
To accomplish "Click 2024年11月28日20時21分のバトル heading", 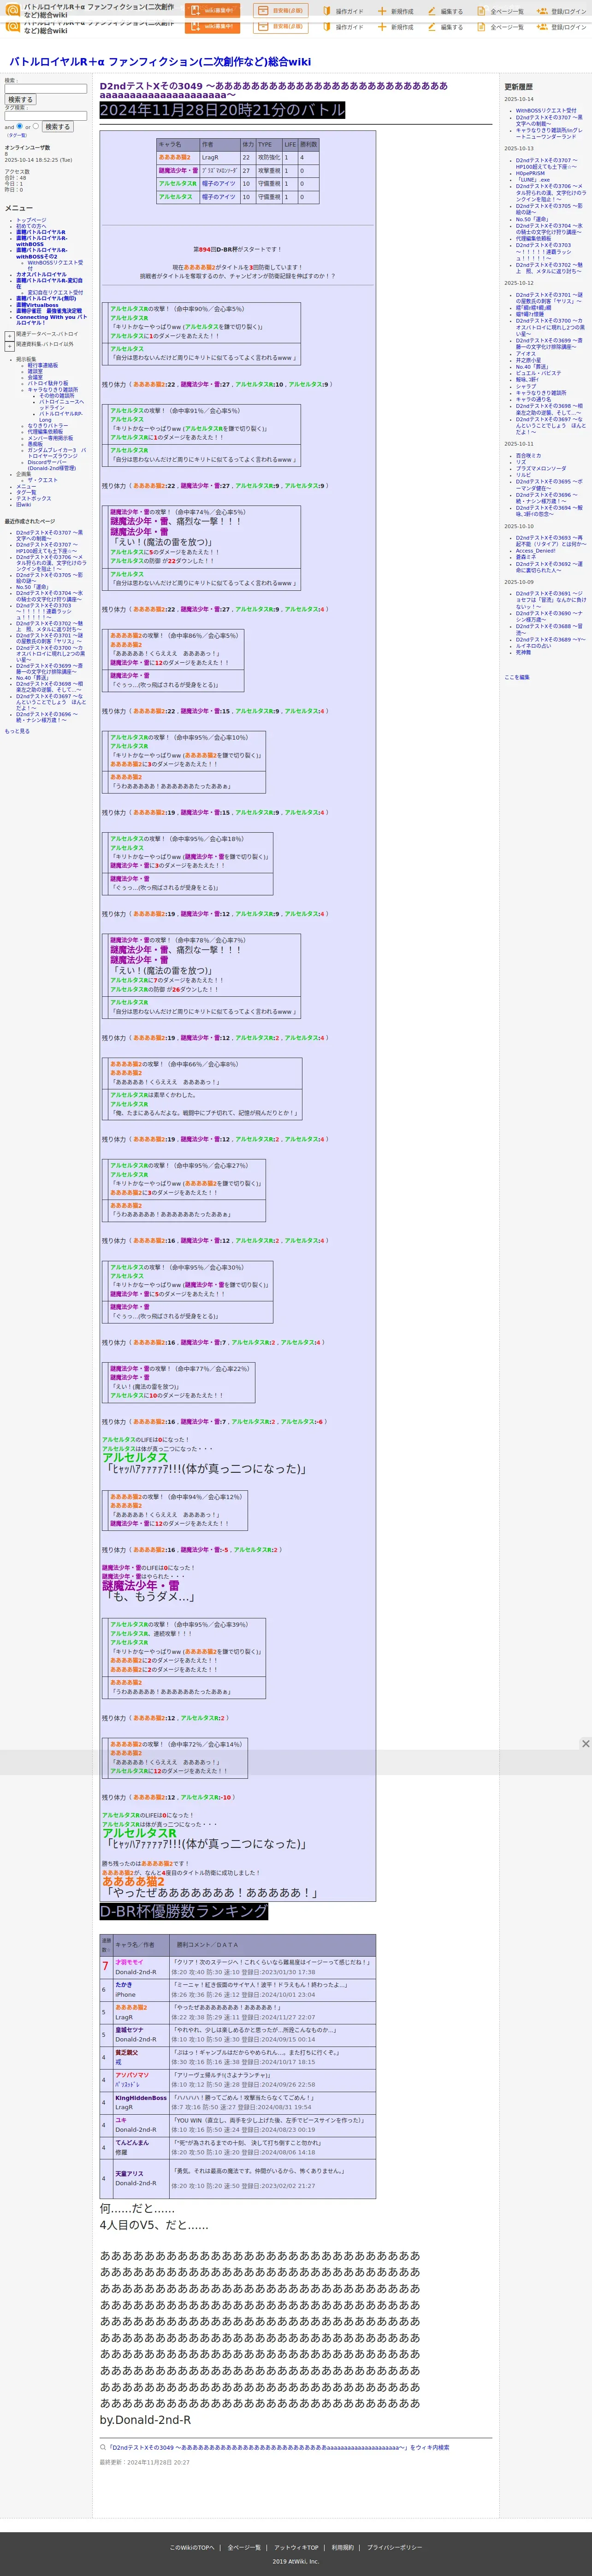I will [222, 110].
